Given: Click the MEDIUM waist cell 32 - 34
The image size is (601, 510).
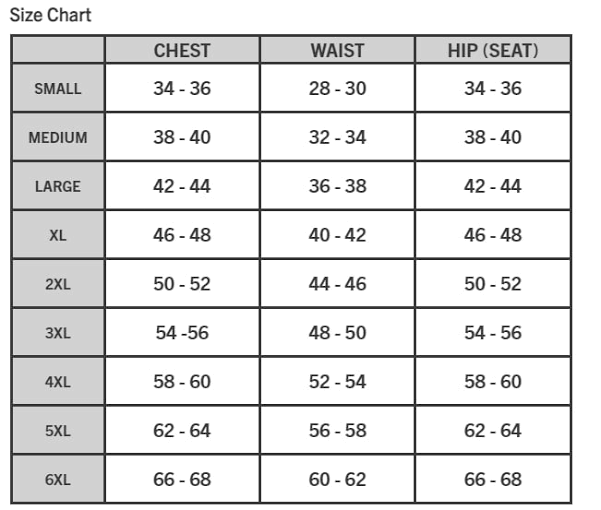Looking at the screenshot, I should click(337, 137).
